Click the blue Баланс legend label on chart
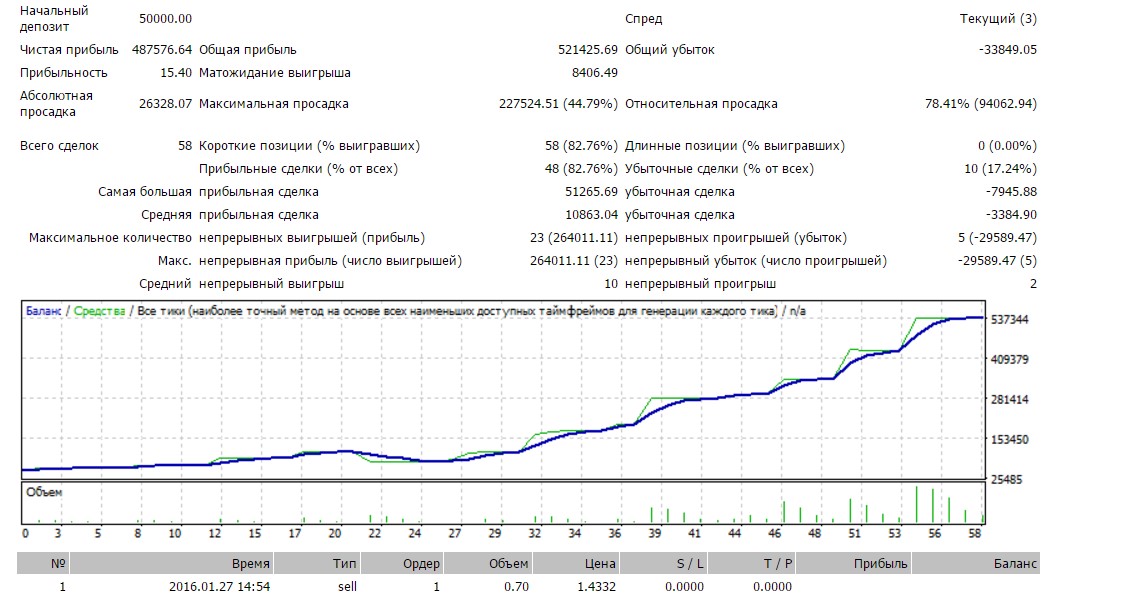The image size is (1126, 595). coord(42,312)
